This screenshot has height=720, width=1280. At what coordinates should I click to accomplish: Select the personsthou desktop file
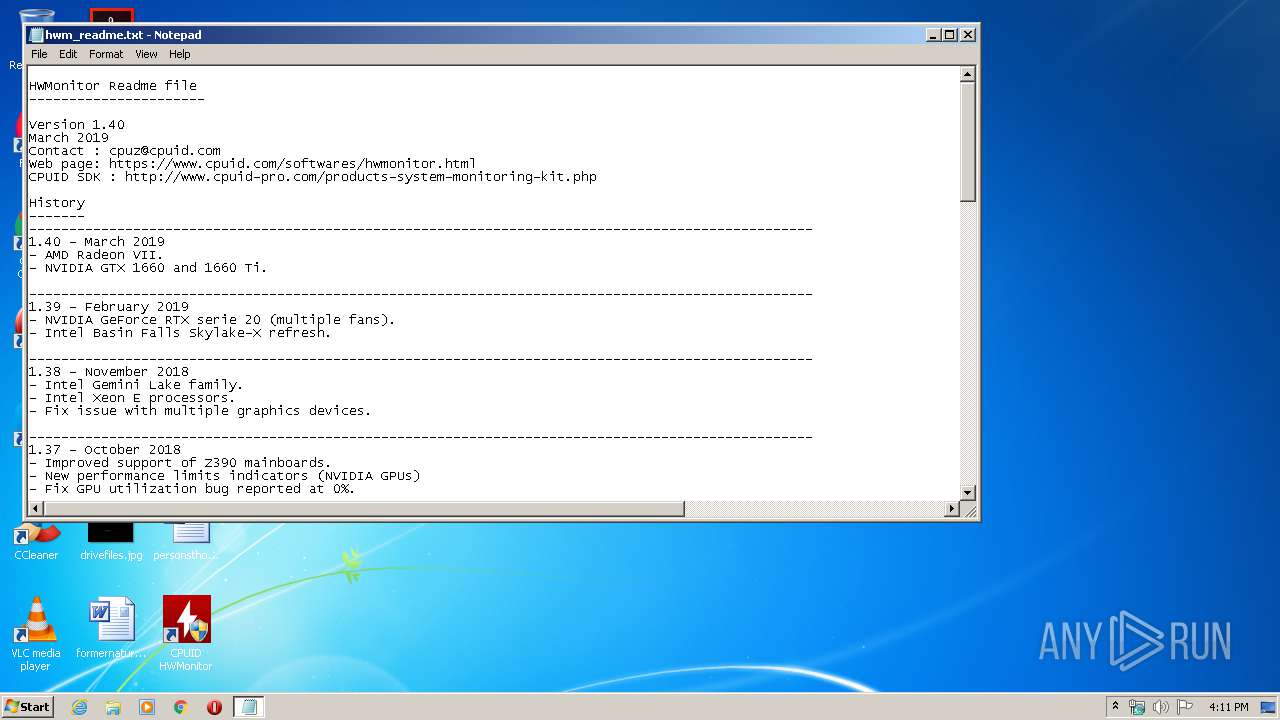tap(186, 543)
